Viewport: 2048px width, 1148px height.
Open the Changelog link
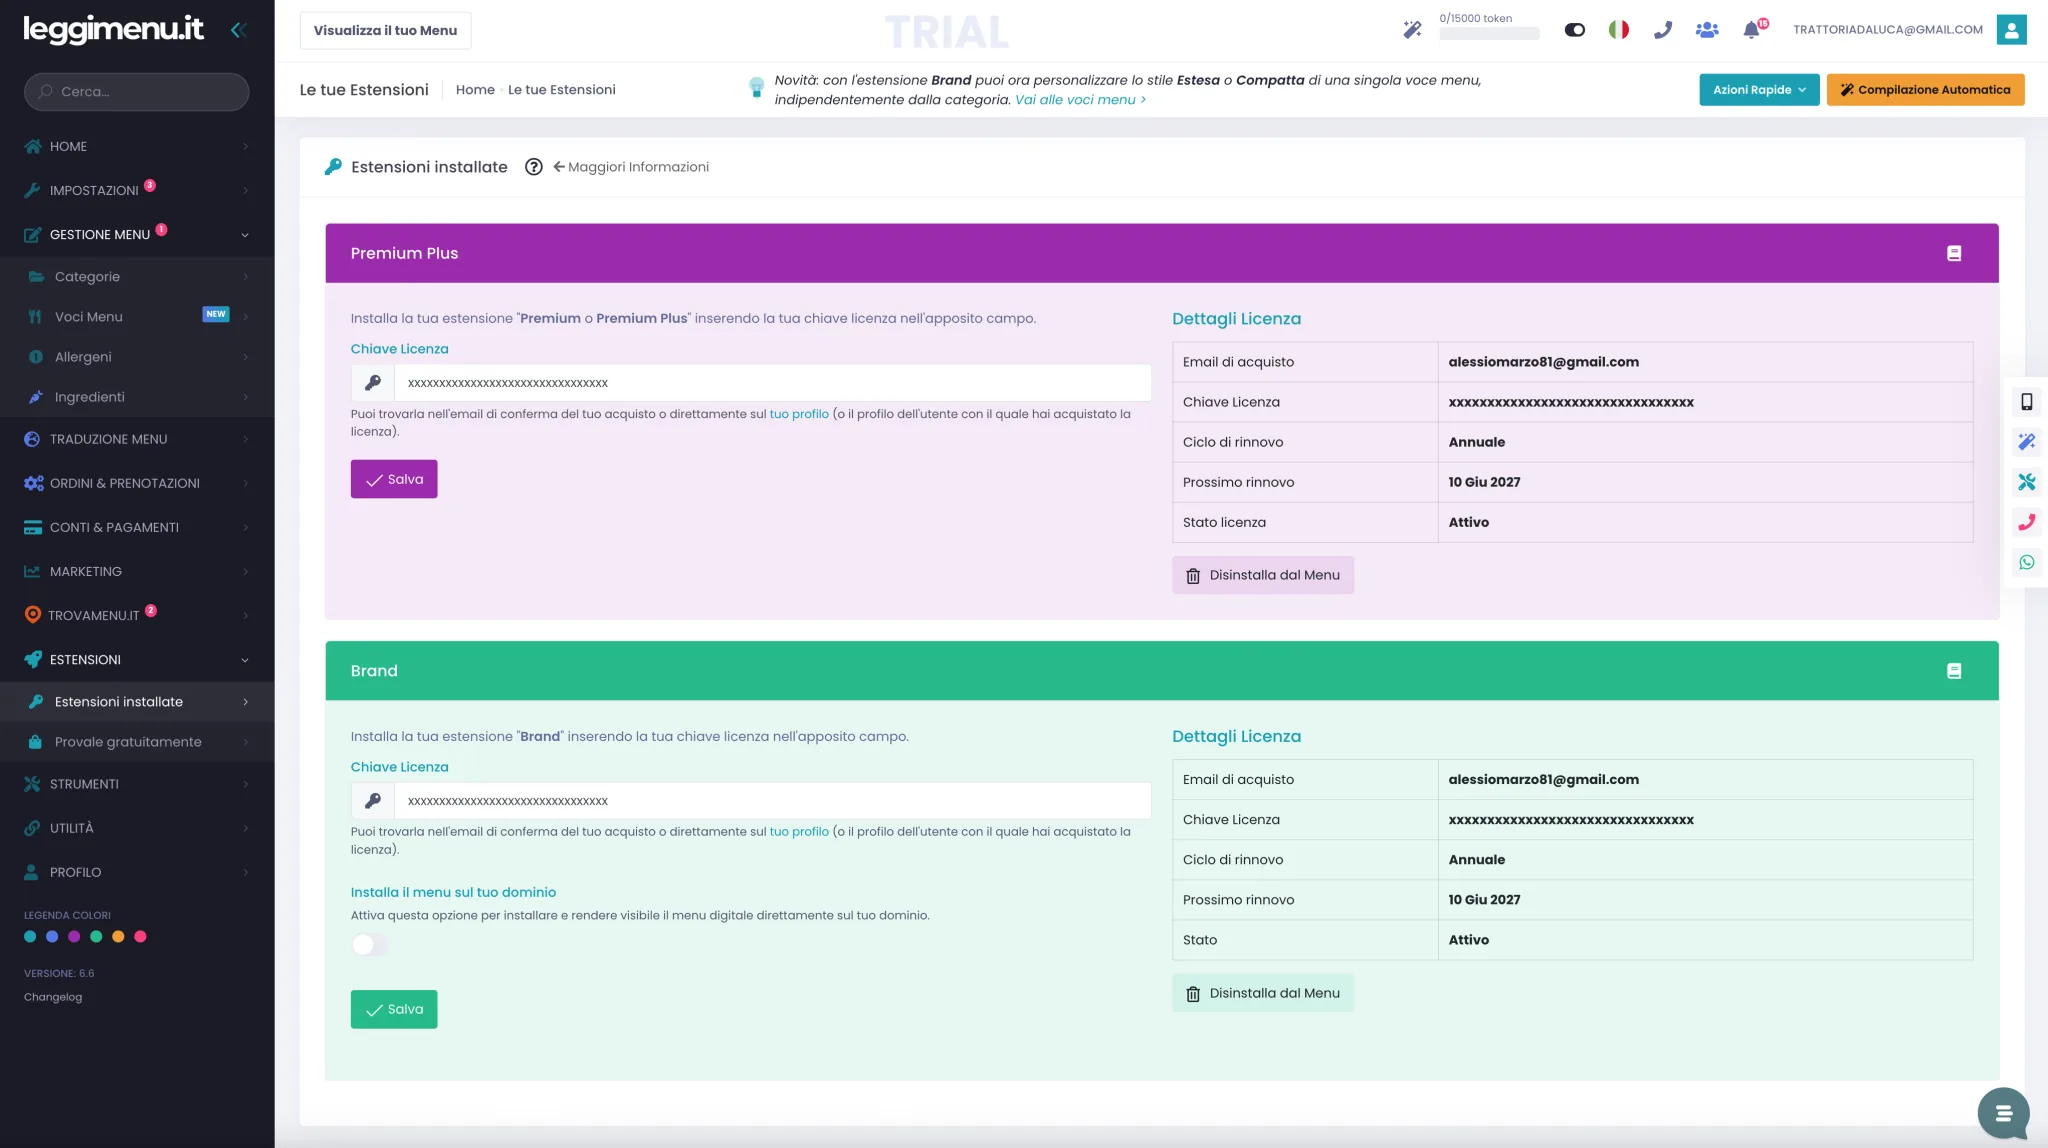point(53,997)
